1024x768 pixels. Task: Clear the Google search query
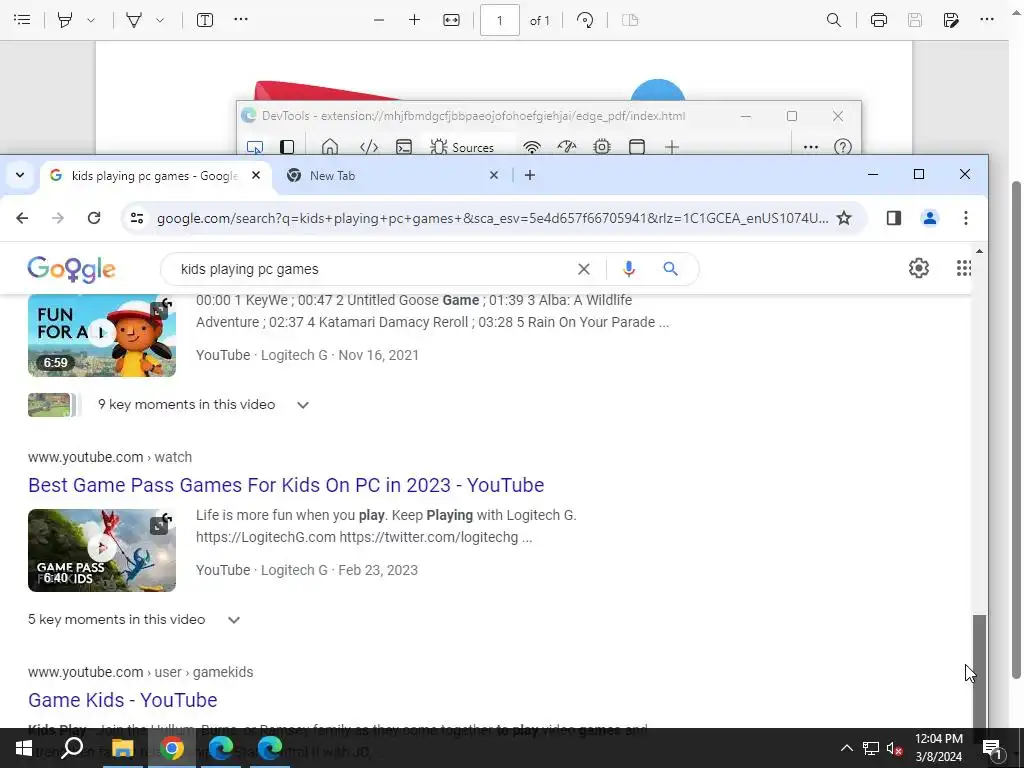coord(584,269)
